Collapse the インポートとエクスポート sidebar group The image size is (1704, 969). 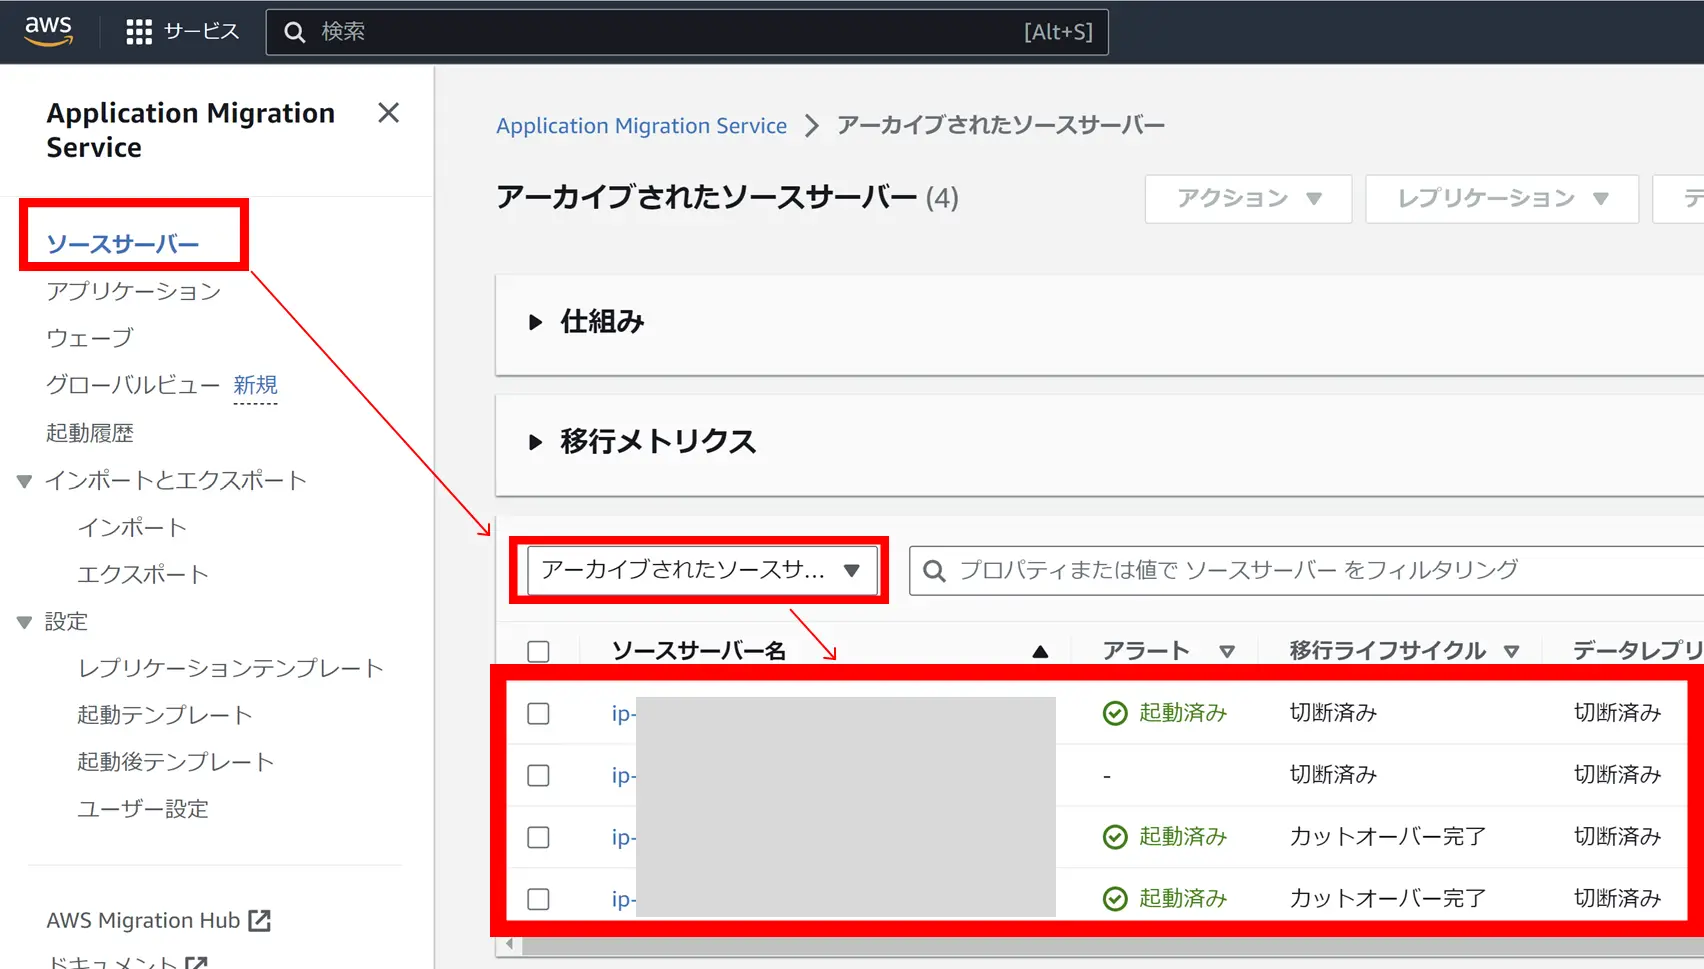(25, 481)
